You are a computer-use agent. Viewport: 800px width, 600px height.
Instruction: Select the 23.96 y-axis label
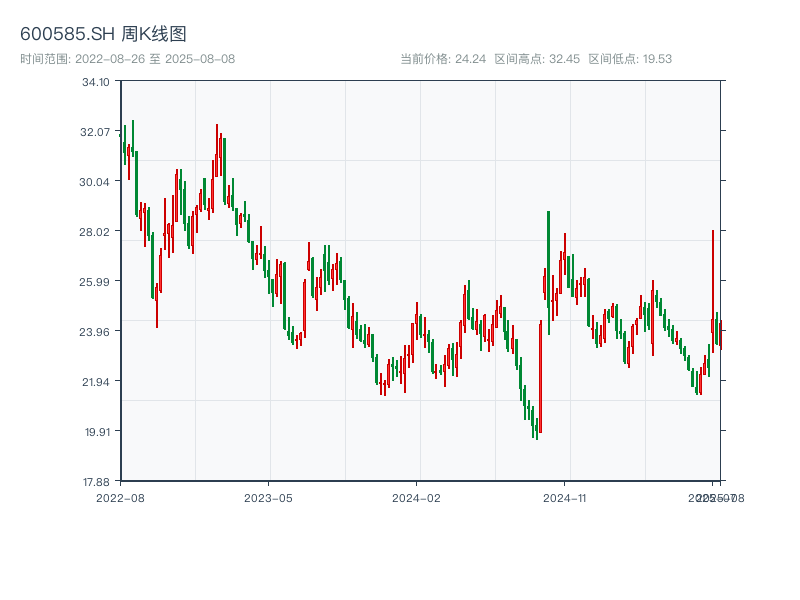tap(96, 332)
